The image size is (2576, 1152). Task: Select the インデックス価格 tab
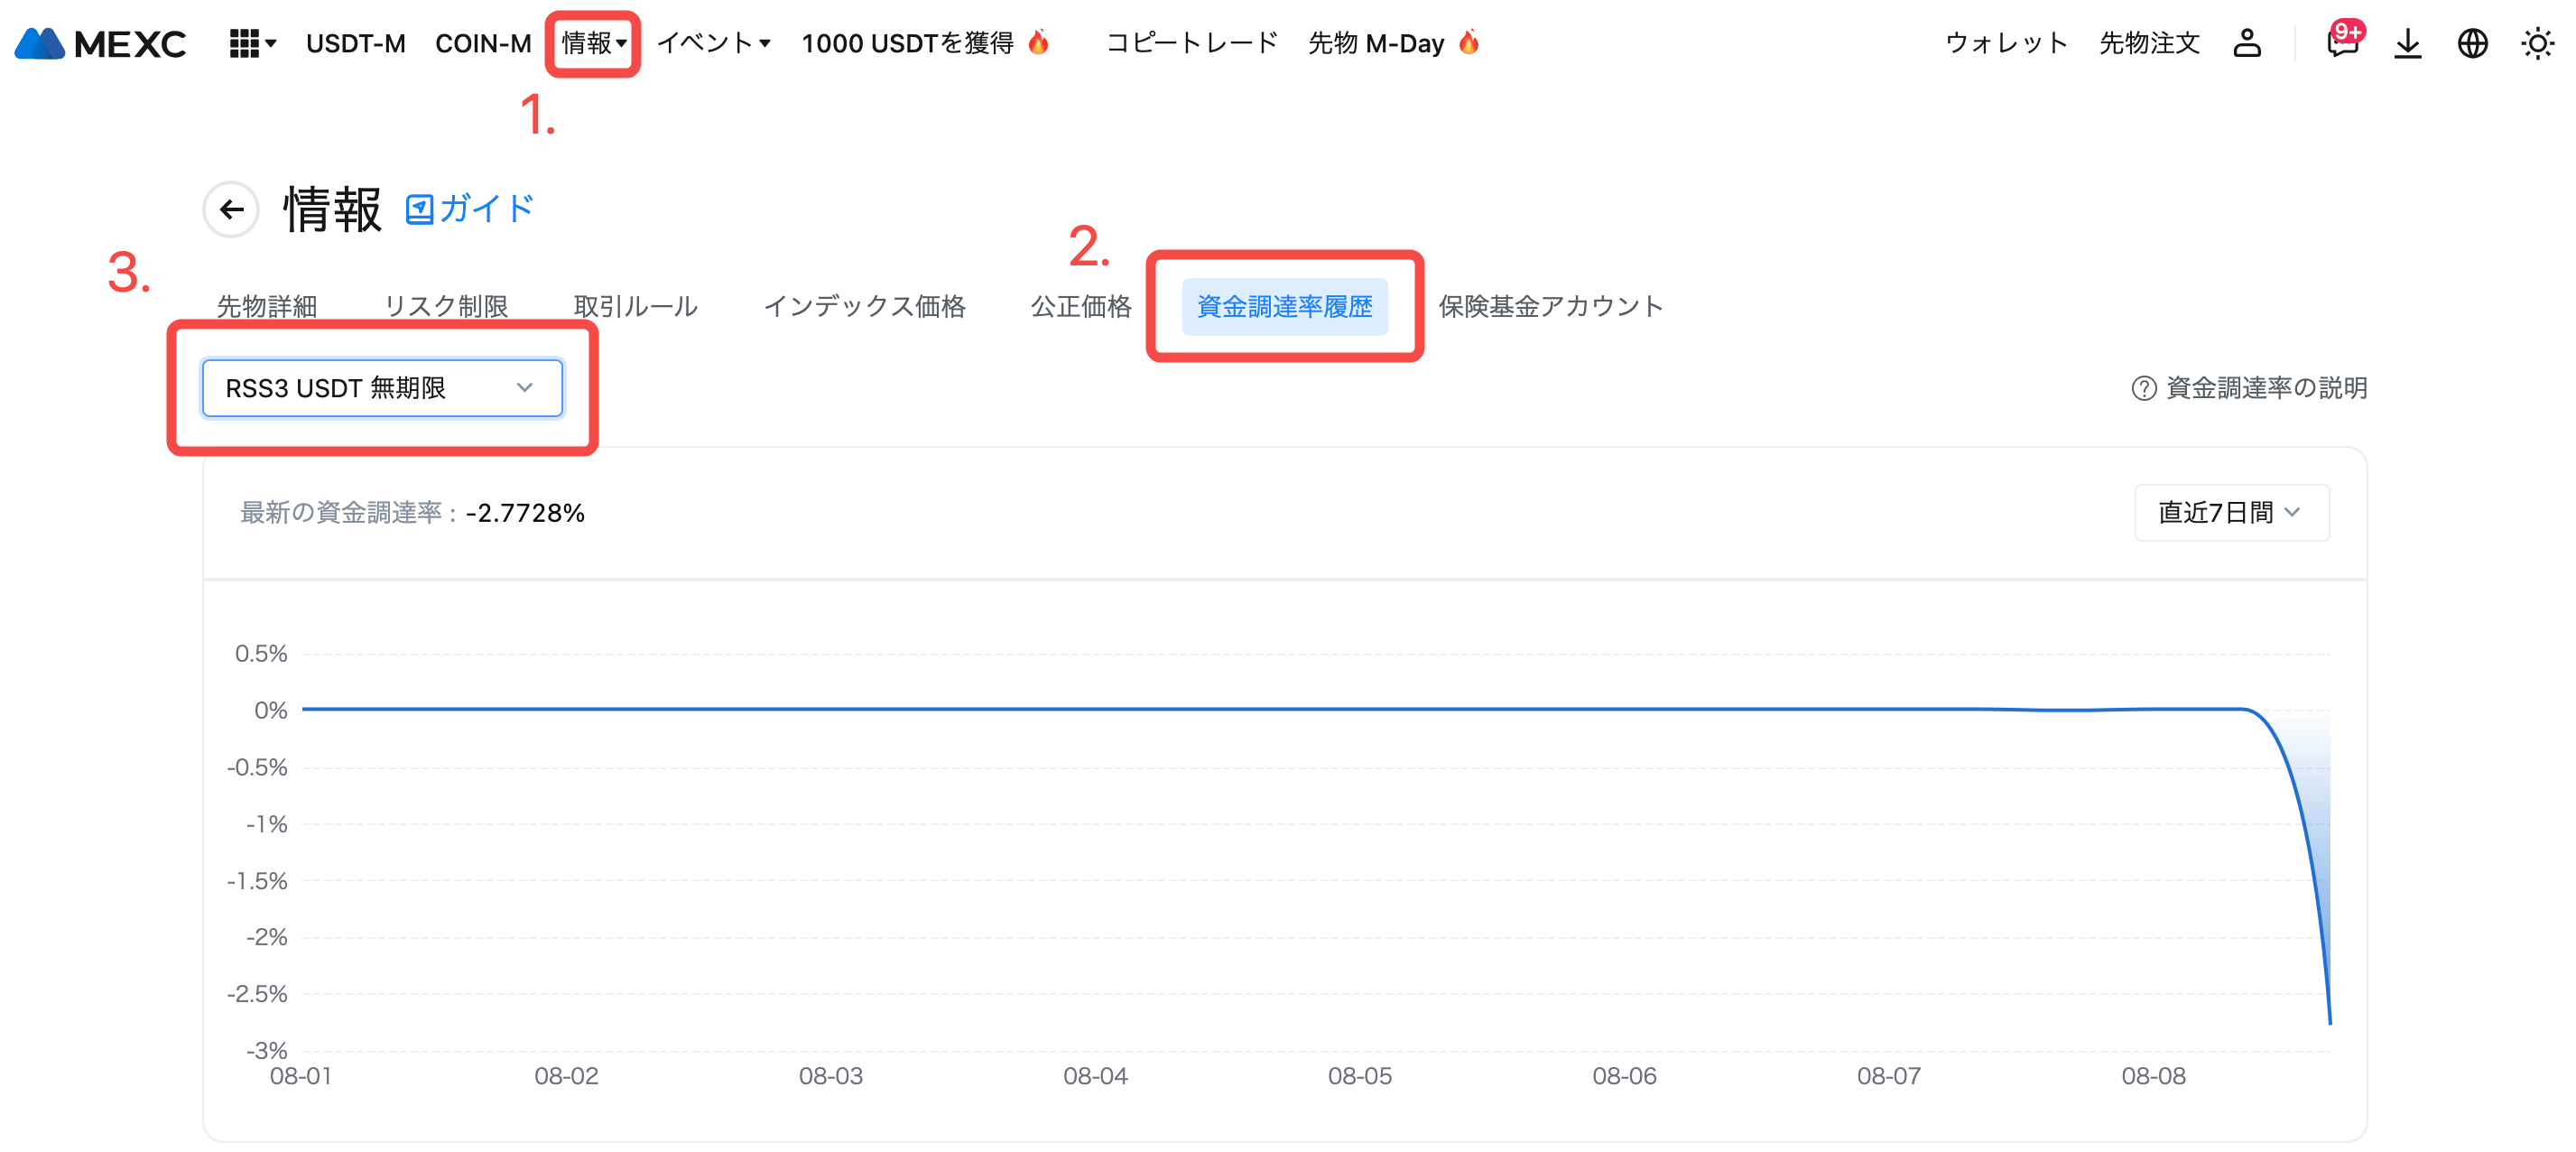click(864, 306)
